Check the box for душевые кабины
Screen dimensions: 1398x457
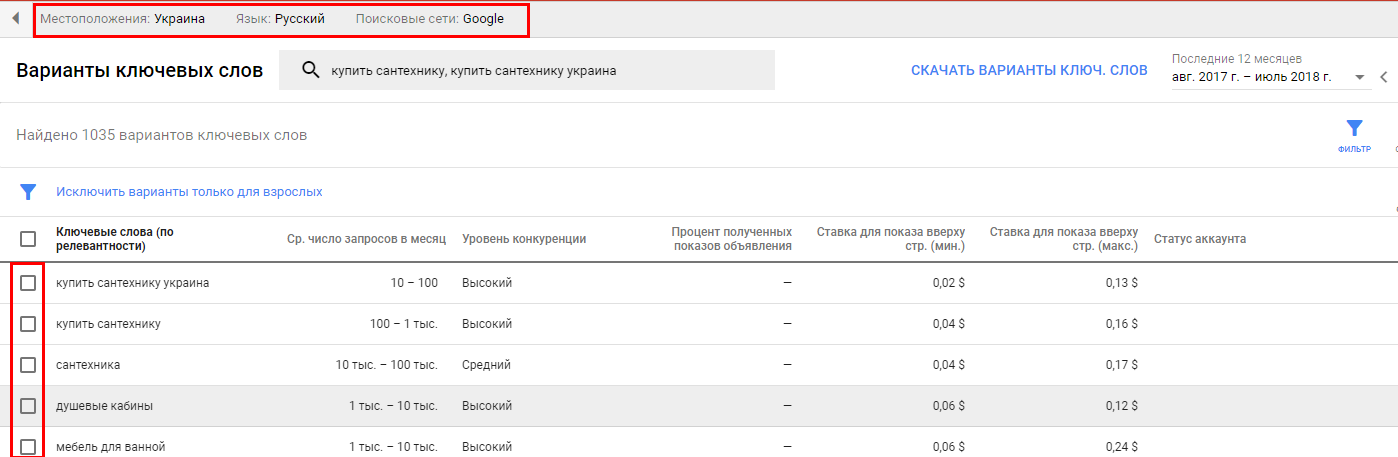tap(28, 406)
